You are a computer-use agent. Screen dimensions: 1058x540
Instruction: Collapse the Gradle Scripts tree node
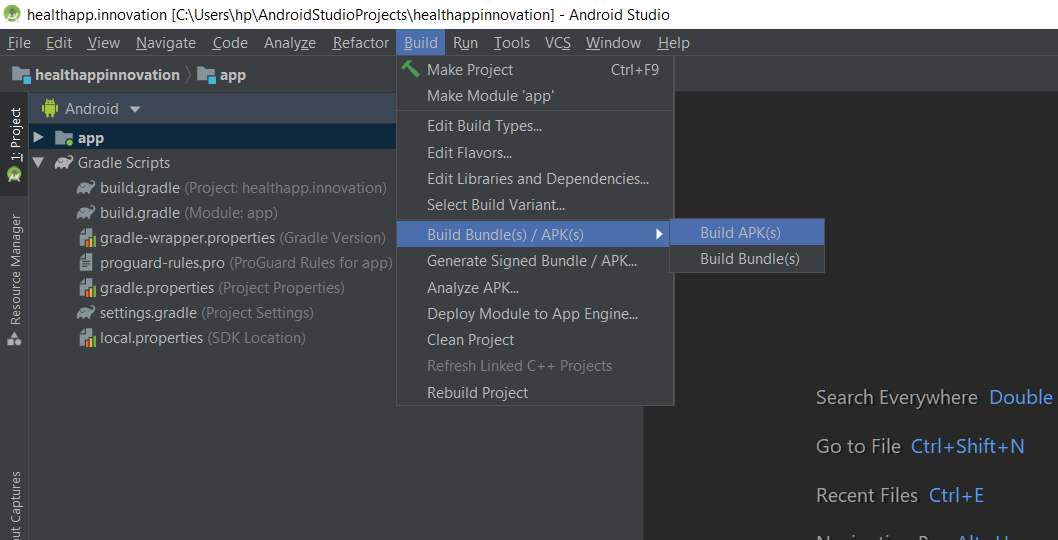38,163
